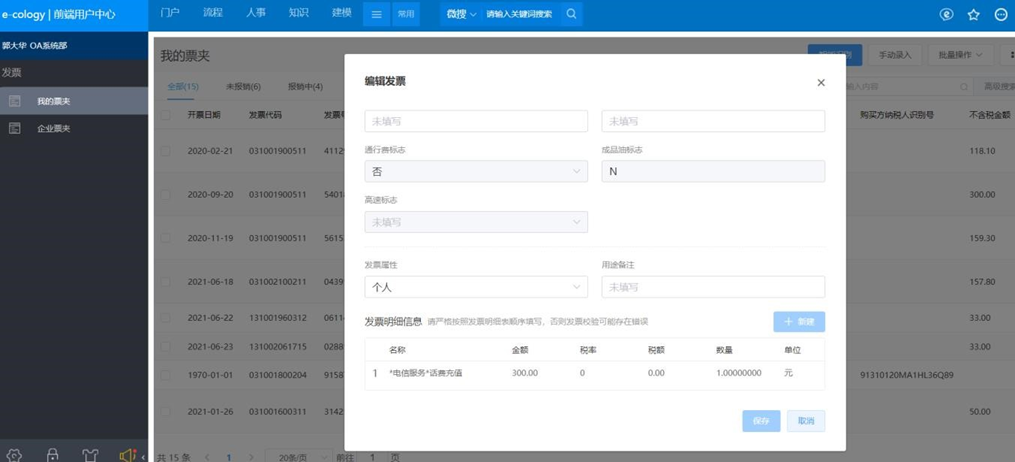The width and height of the screenshot is (1015, 462).
Task: Tick the checkbox for the 2021-06-22 row
Action: (x=165, y=318)
